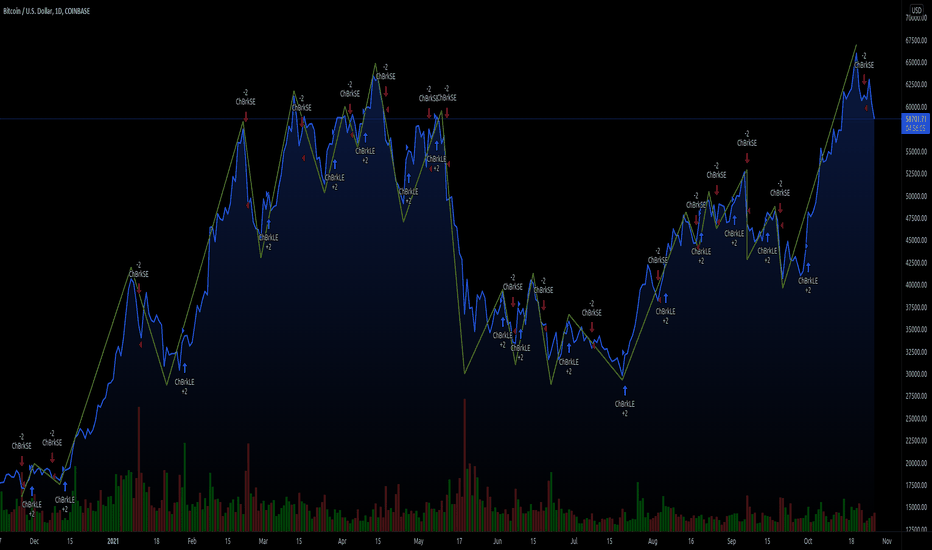Click the ChBrkSE label near October high

(864, 65)
